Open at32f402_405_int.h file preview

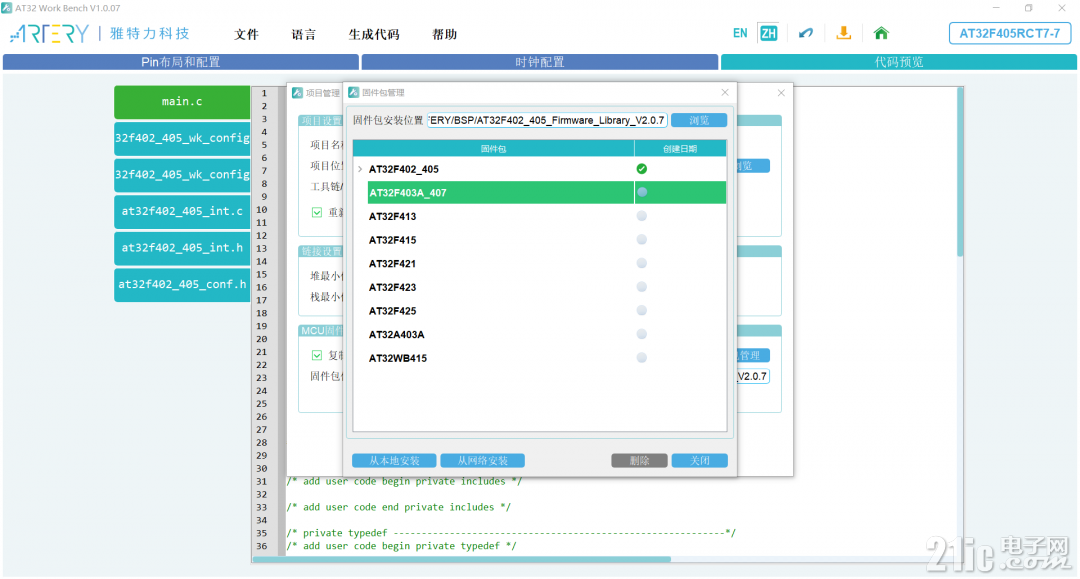(x=182, y=248)
